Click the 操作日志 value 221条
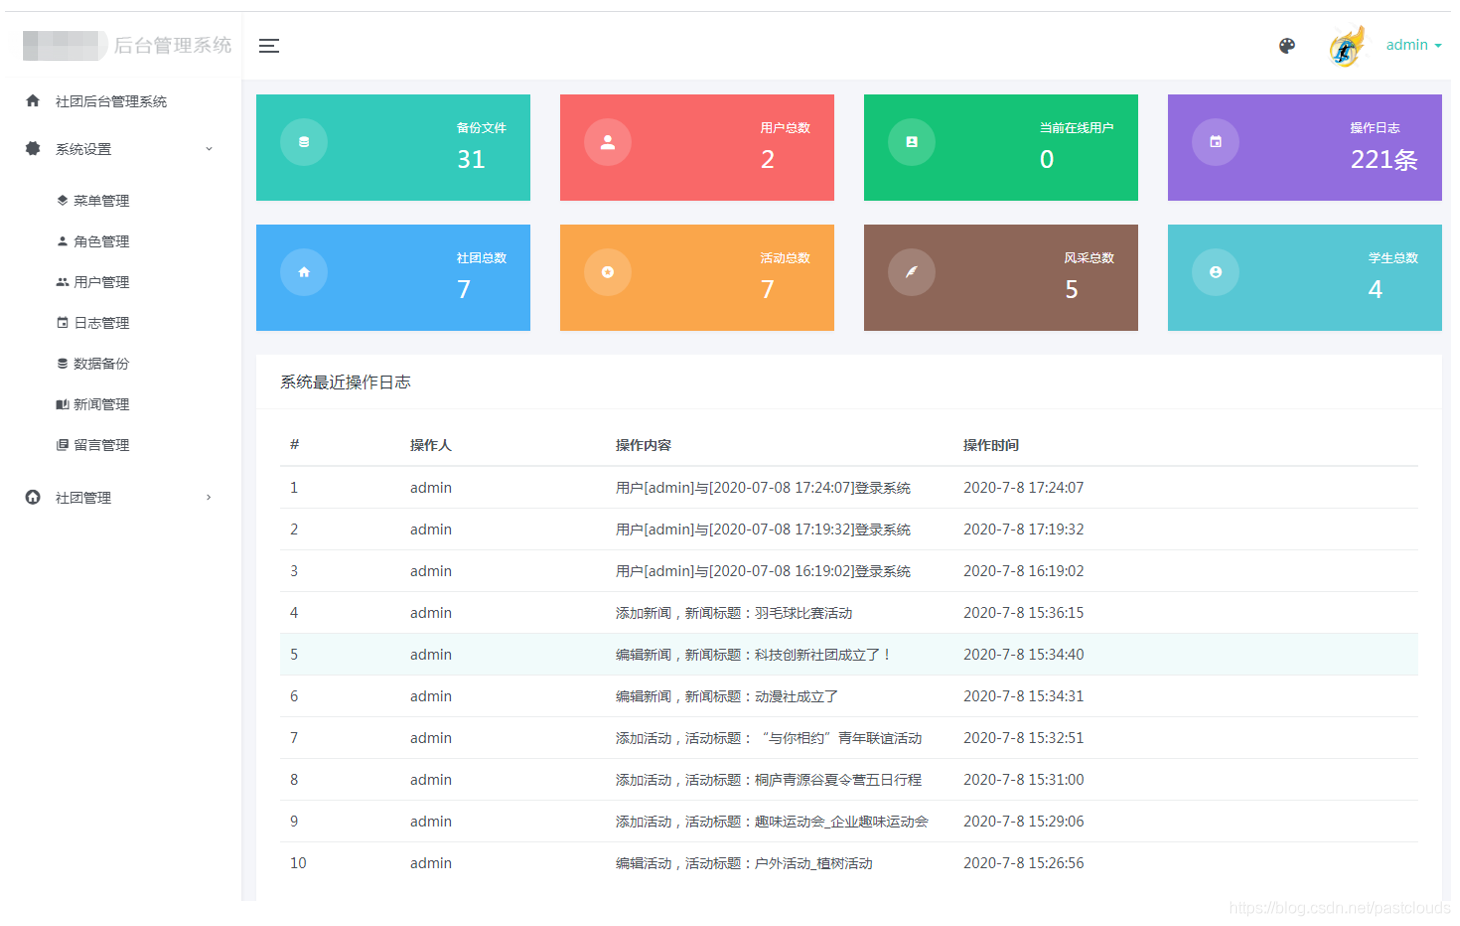 pyautogui.click(x=1384, y=160)
